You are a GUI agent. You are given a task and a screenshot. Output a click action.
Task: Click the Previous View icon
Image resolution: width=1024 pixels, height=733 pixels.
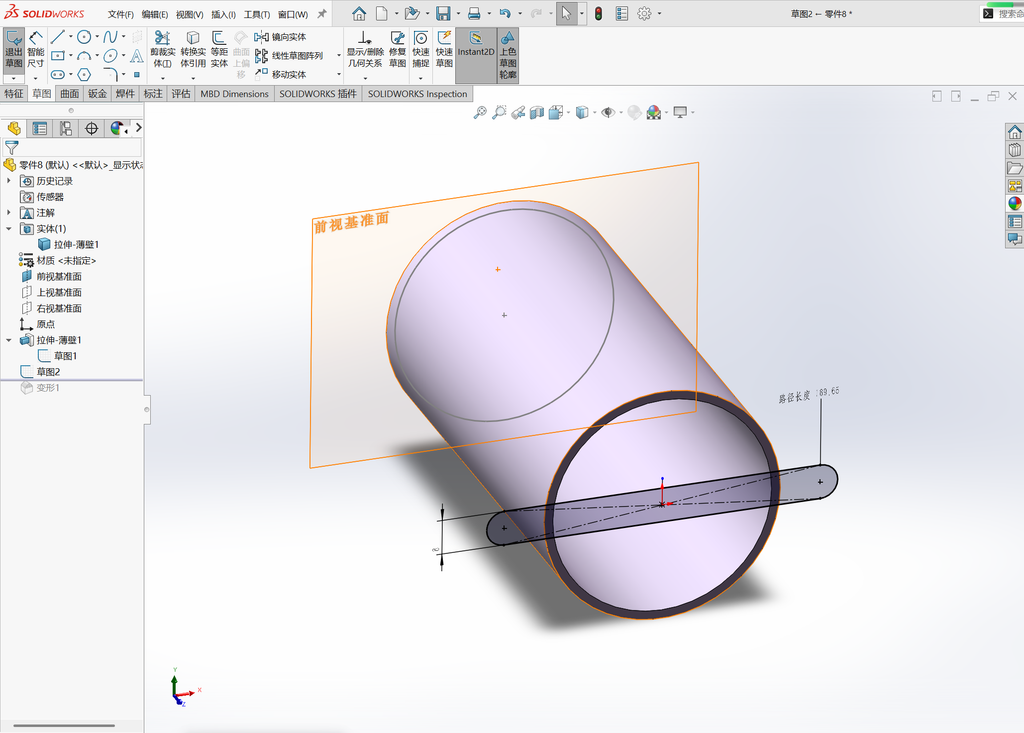click(518, 112)
